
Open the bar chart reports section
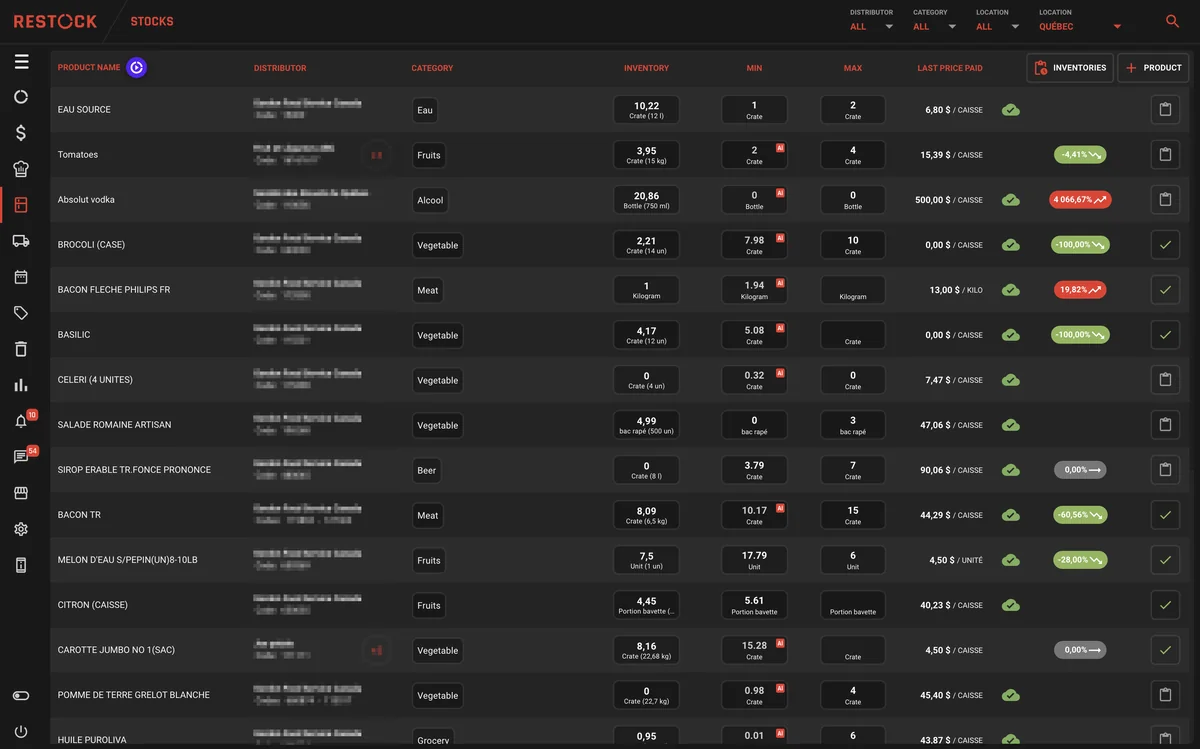[21, 385]
